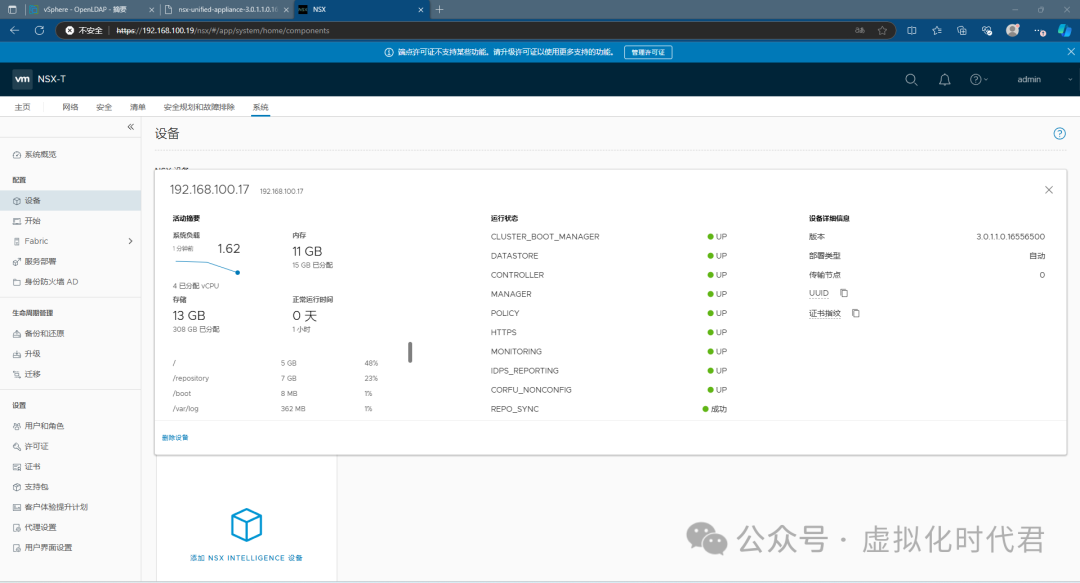Click the 不安全 site security indicator
This screenshot has width=1080, height=583.
click(x=84, y=30)
